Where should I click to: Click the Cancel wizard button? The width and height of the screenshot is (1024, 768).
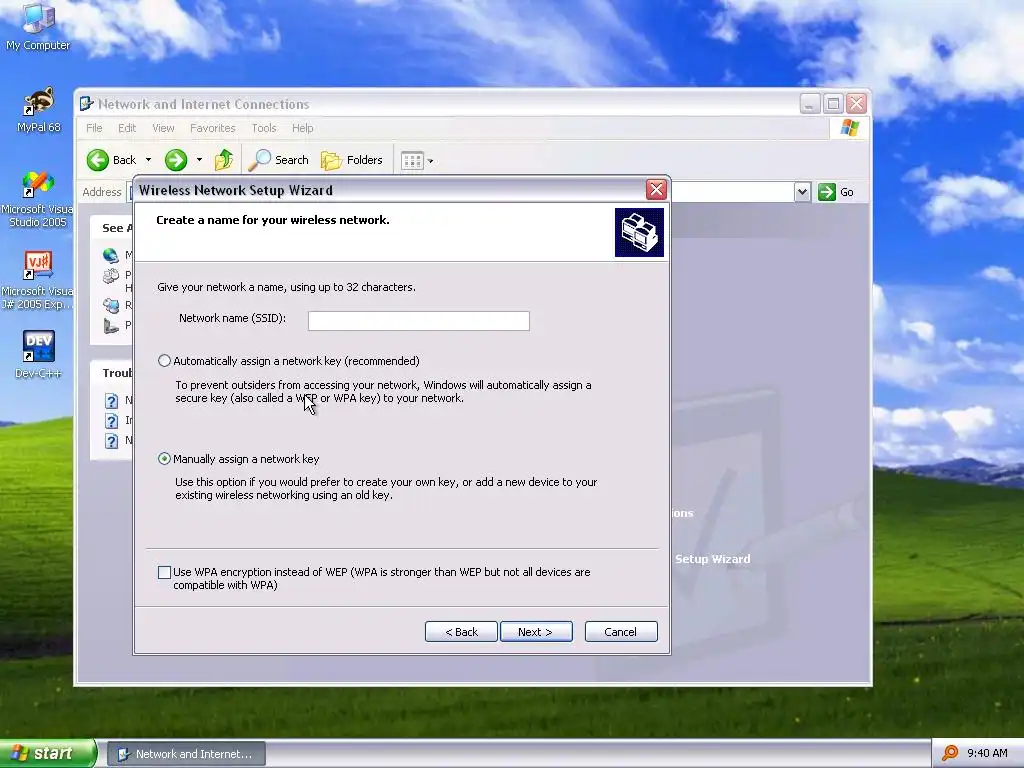[x=620, y=632]
